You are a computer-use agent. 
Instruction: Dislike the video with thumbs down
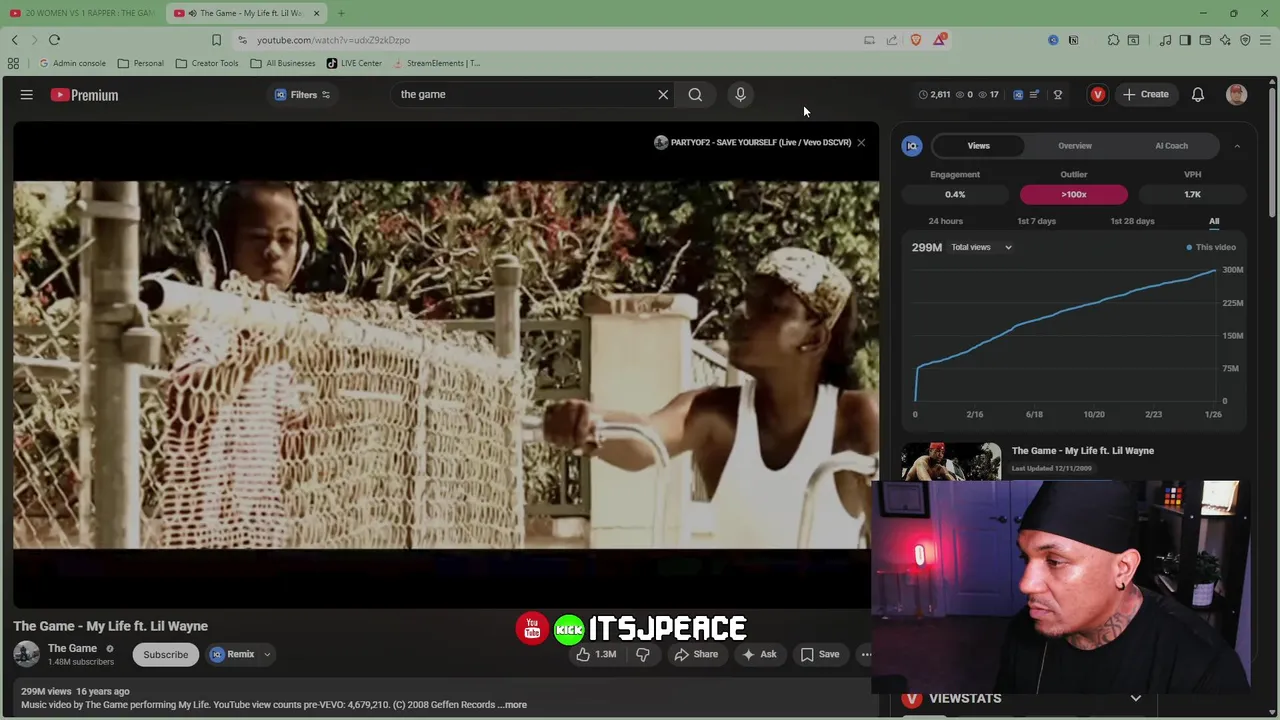coord(643,654)
